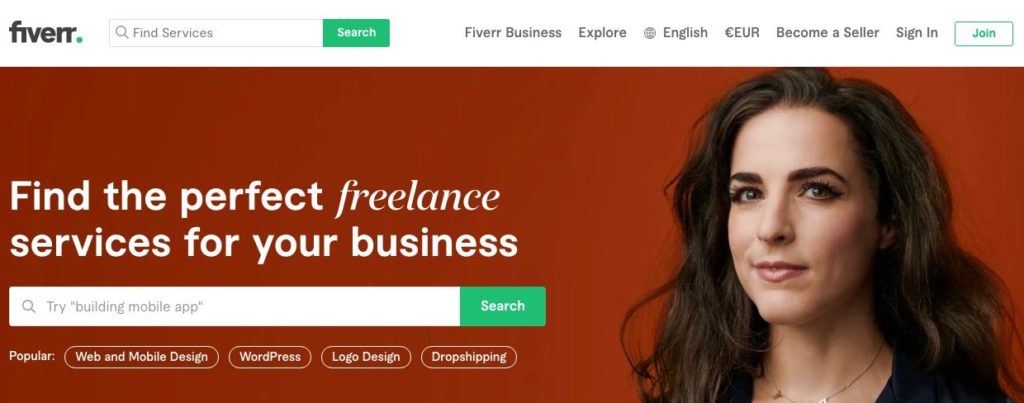Open the Fiverr Business menu item

(x=513, y=33)
